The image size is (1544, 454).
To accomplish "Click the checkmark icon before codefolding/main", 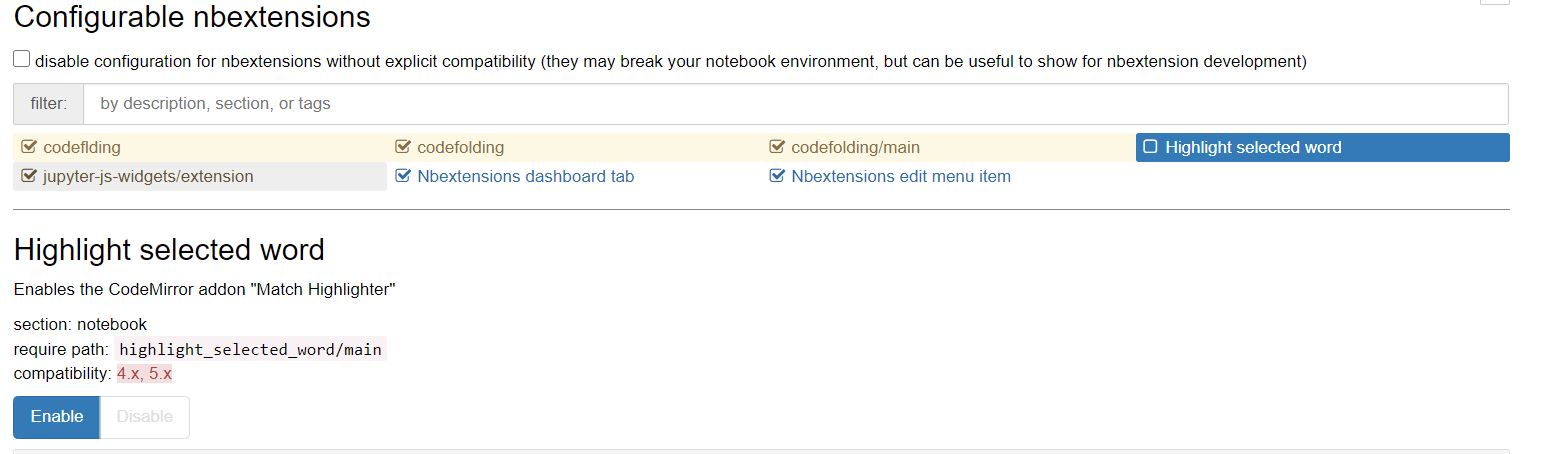I will pos(777,148).
